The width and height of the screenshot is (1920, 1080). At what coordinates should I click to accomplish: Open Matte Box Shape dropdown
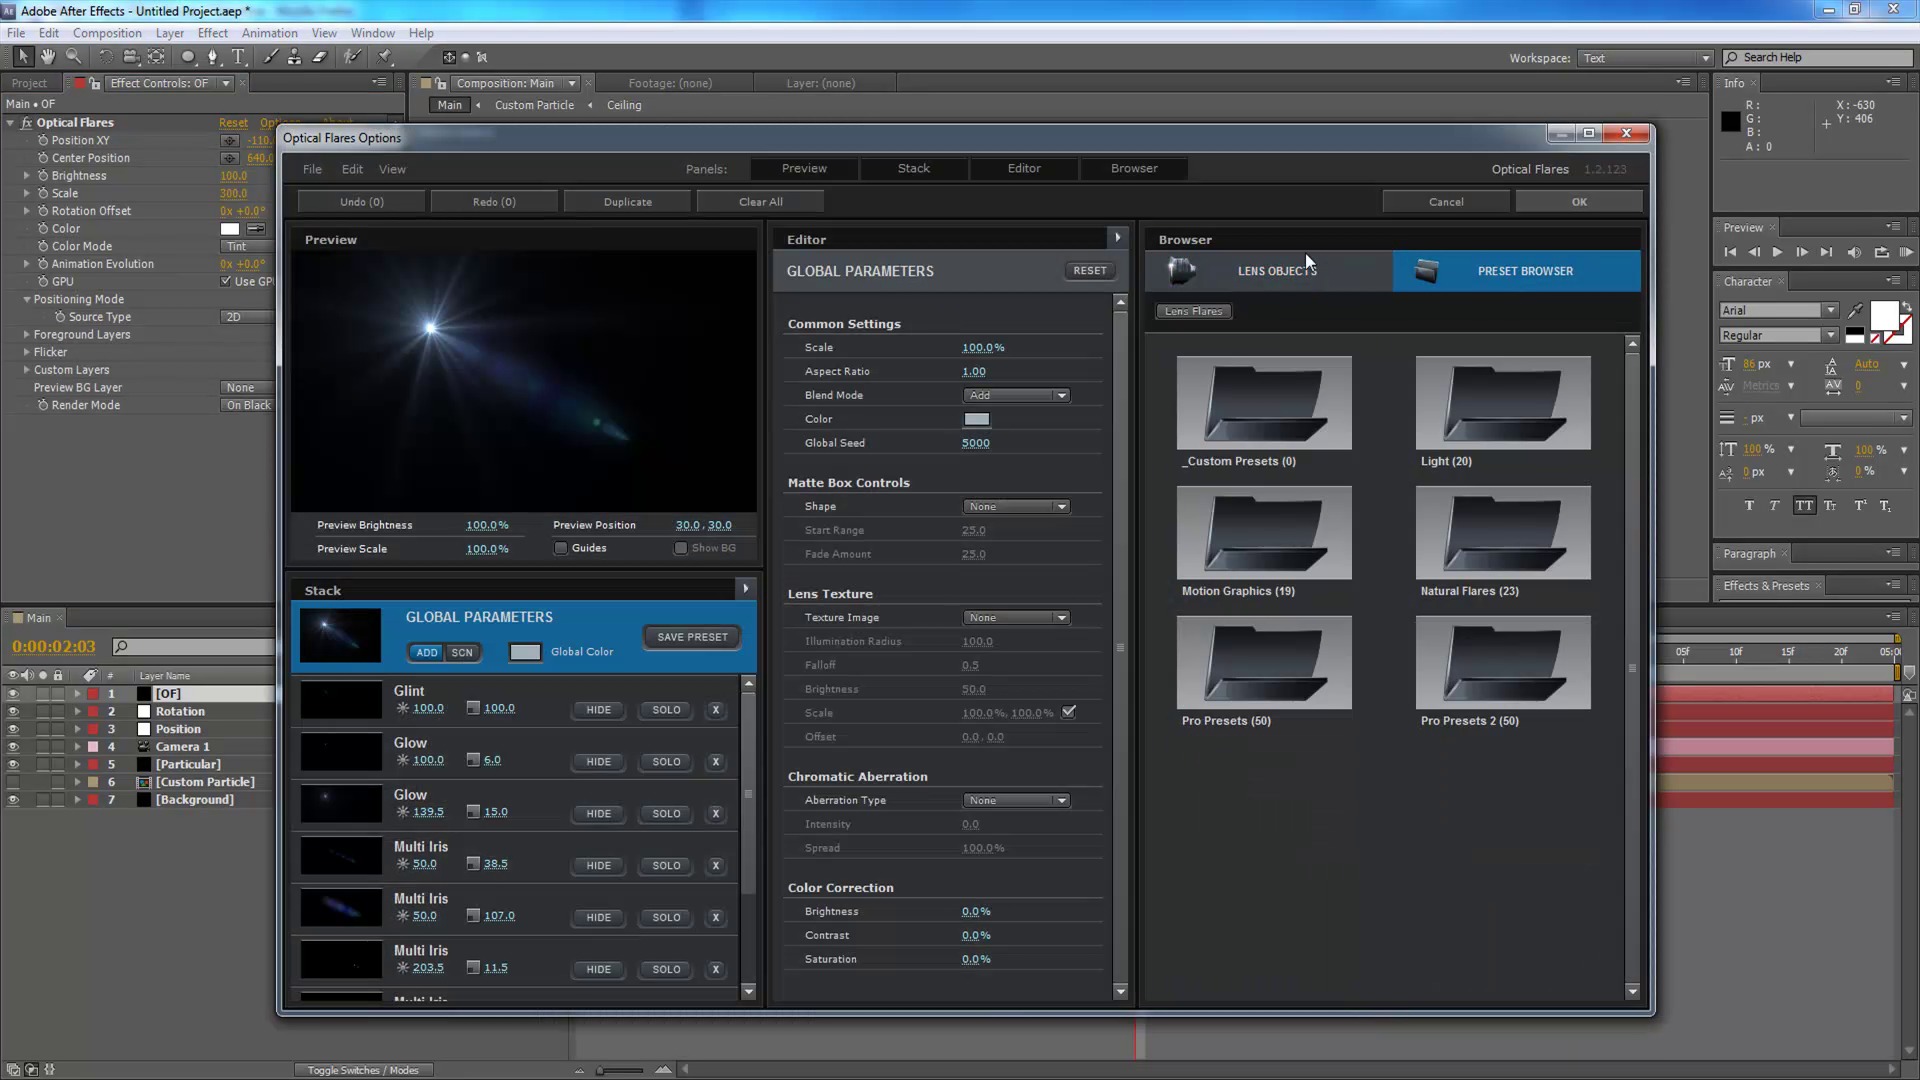click(1016, 507)
